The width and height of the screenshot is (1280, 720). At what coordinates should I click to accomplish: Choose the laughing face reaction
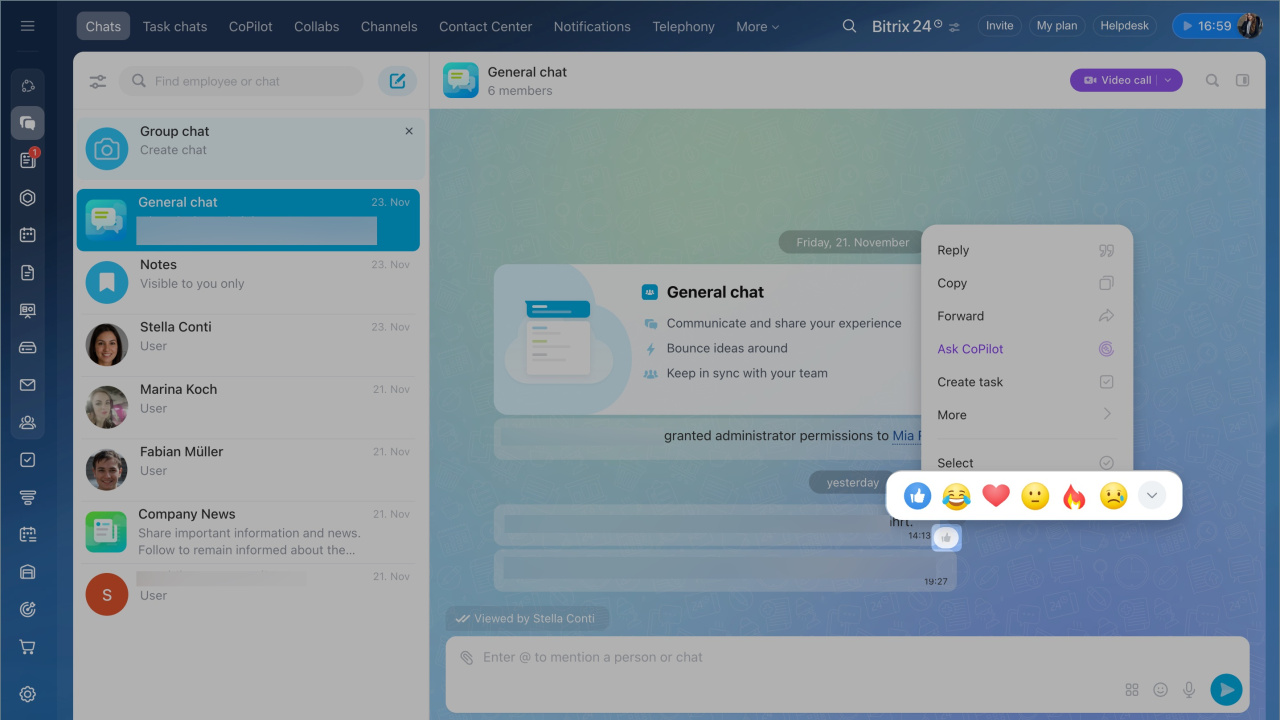point(956,496)
